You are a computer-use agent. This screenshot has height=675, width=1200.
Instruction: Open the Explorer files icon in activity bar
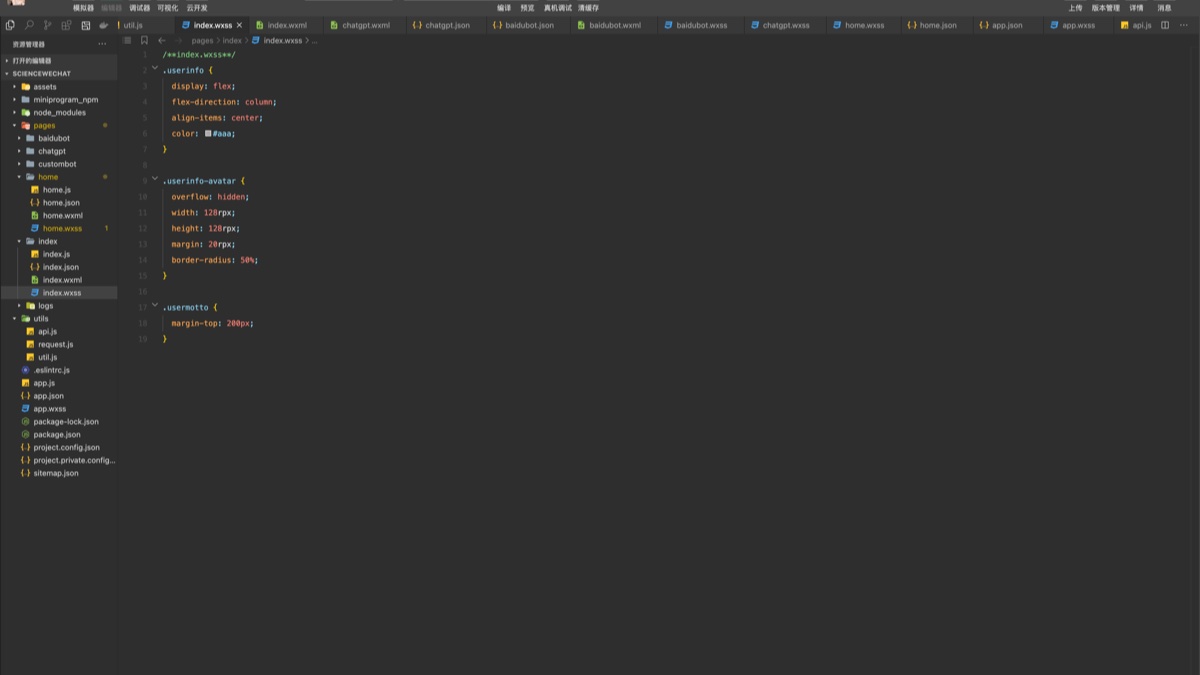10,25
